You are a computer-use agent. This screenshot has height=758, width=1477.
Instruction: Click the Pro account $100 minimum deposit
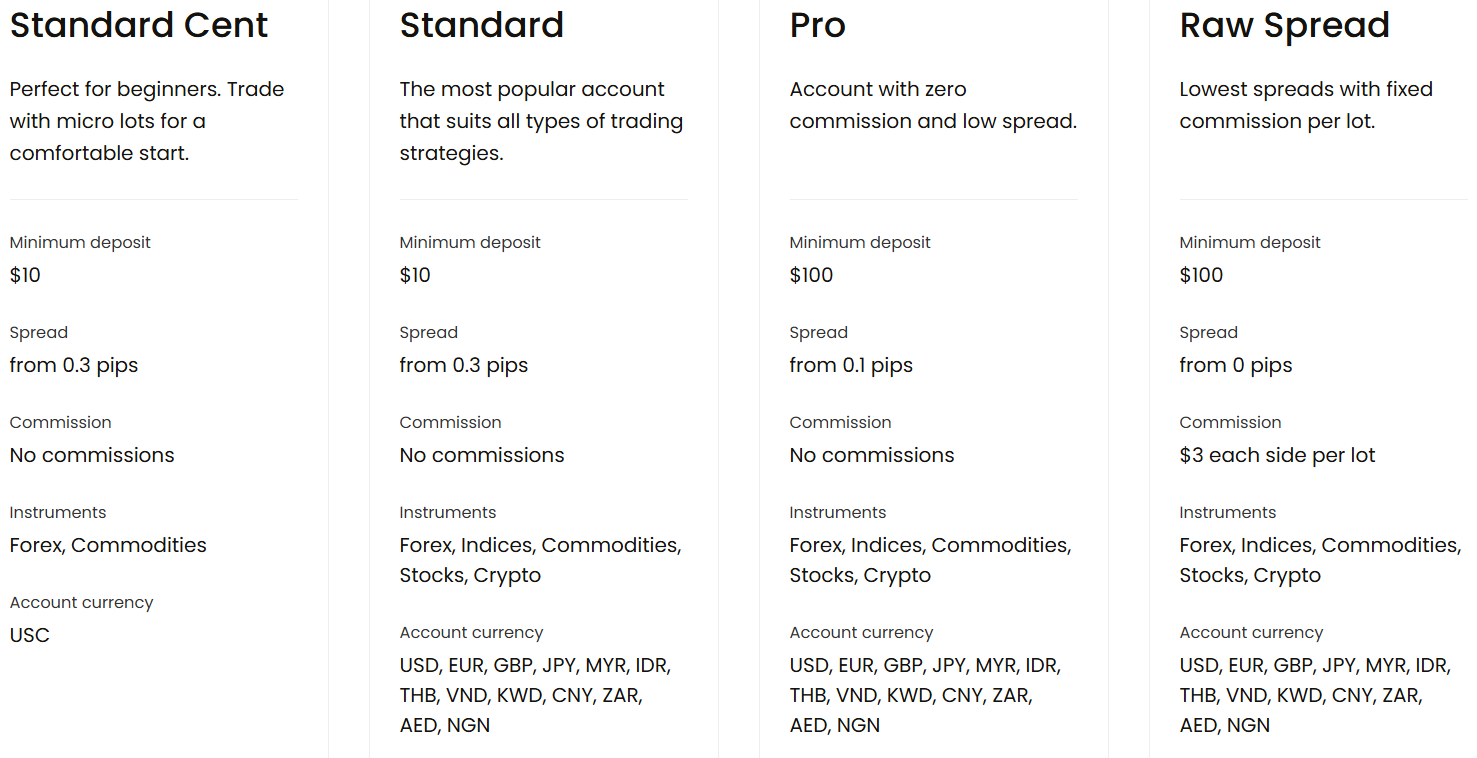coord(811,275)
